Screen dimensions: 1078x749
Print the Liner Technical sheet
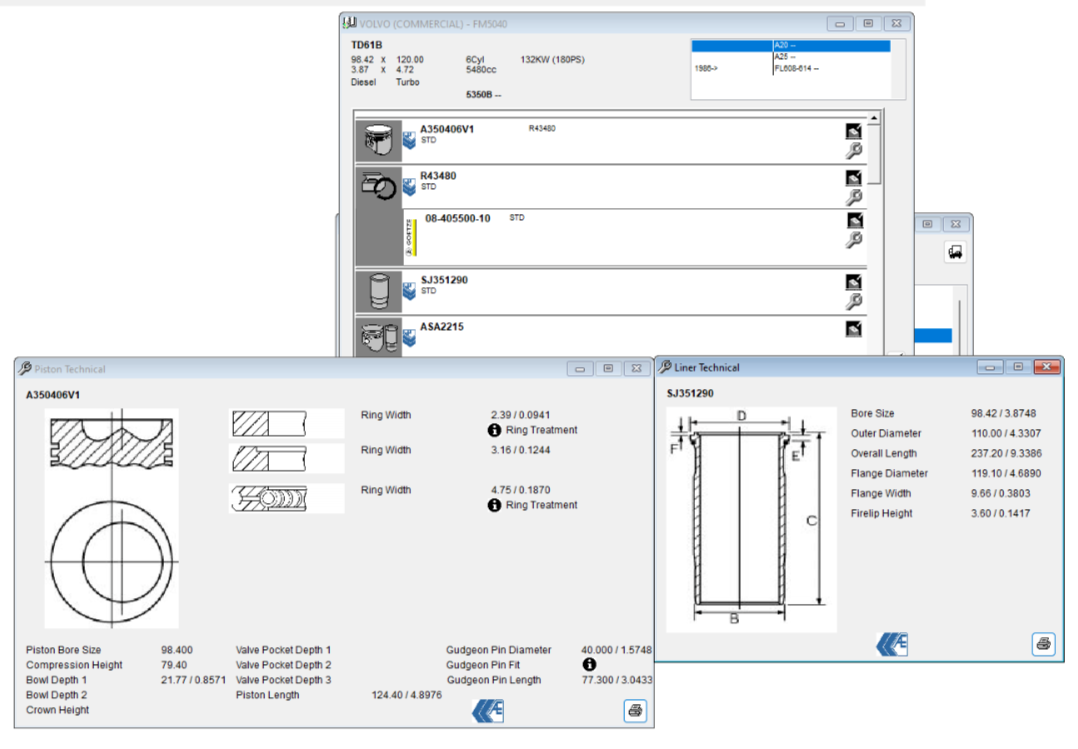click(x=1044, y=644)
